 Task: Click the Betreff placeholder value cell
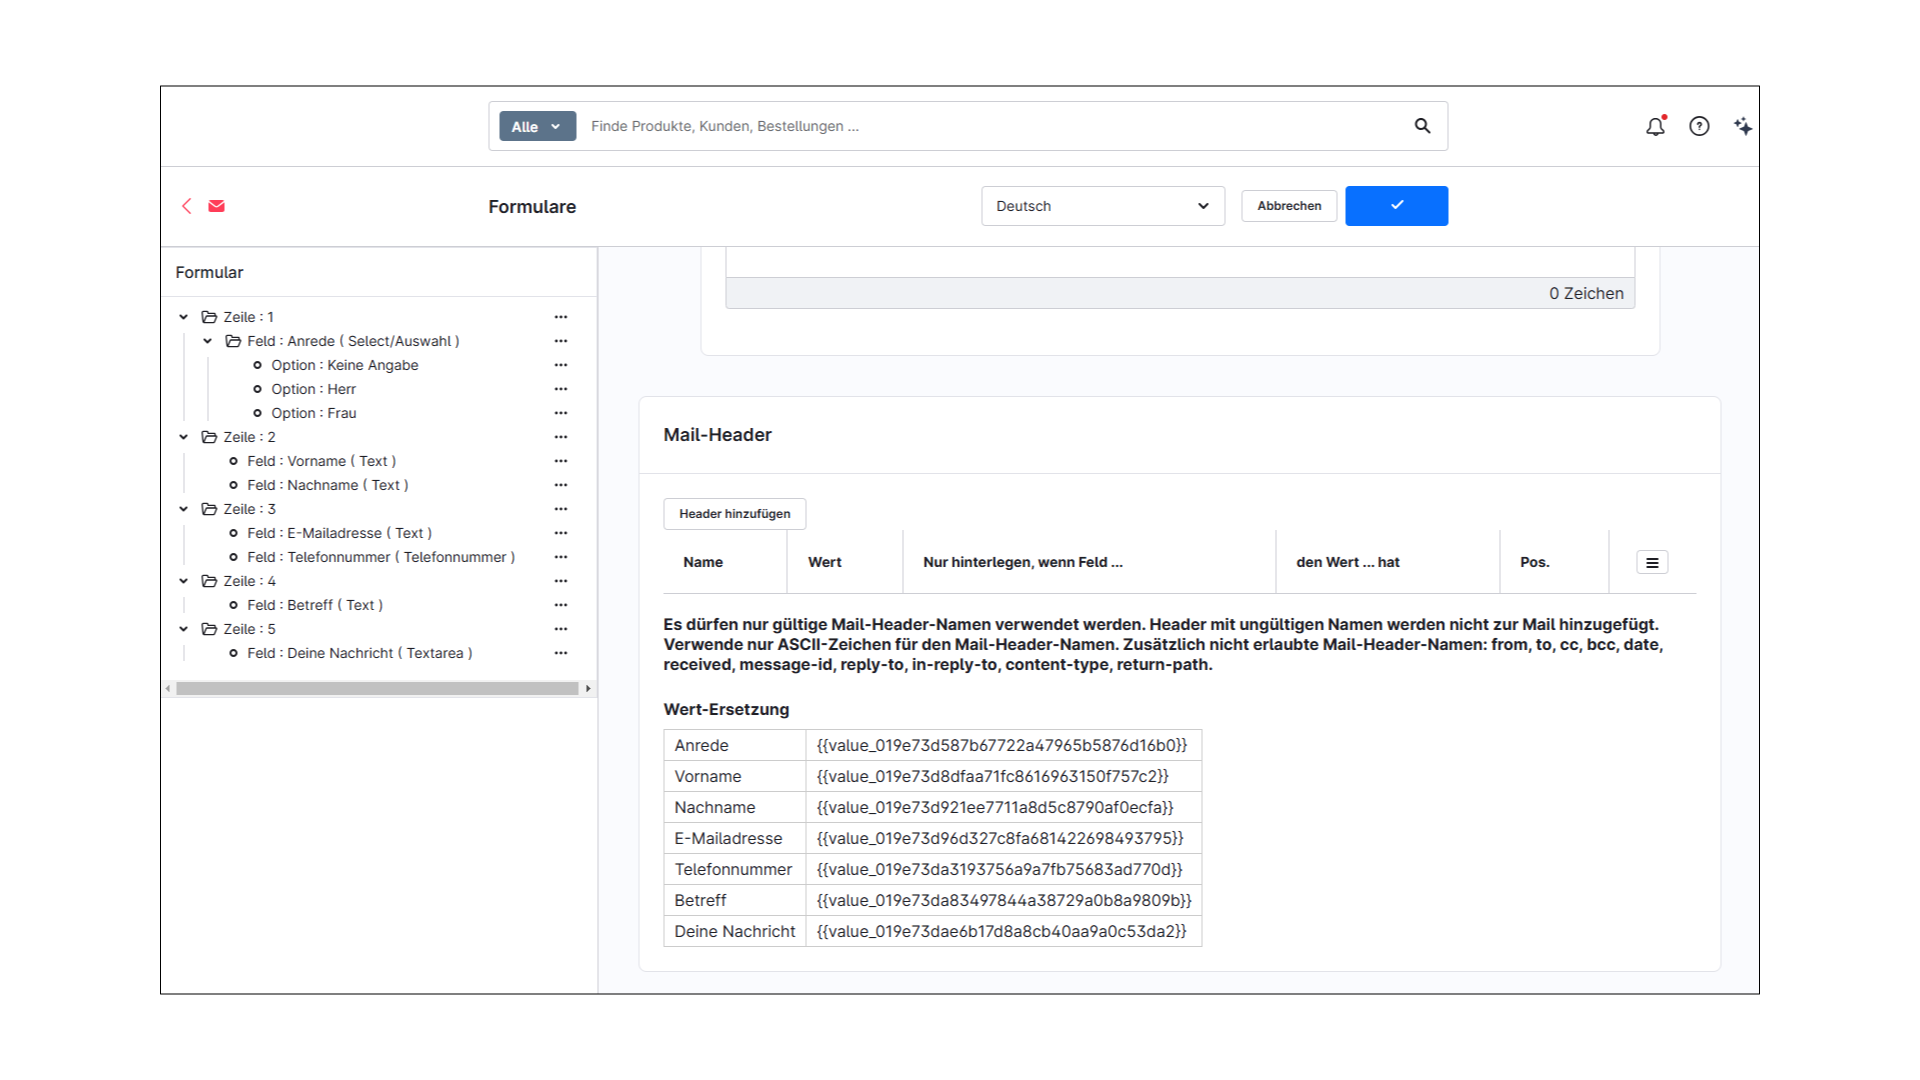coord(1003,901)
